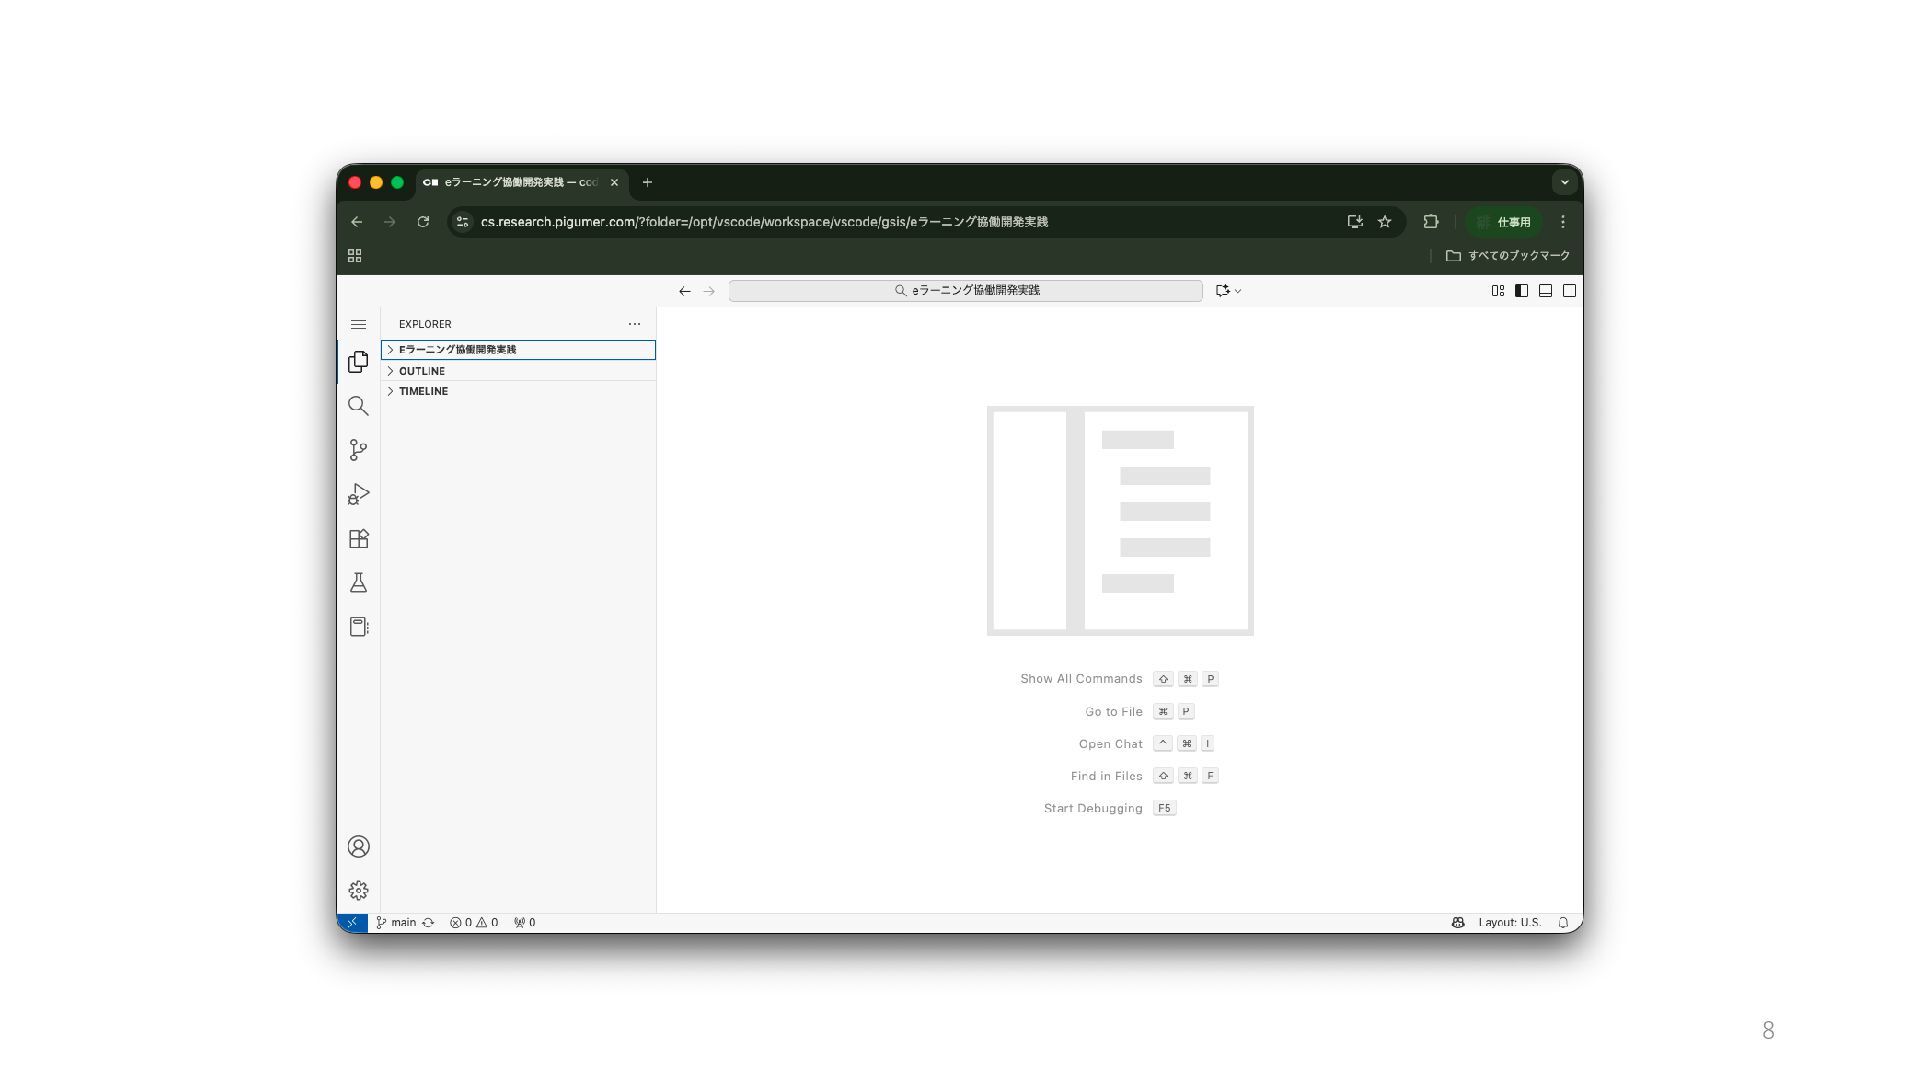Toggle the Primary Side Bar layout button
The image size is (1920, 1080).
click(1521, 291)
